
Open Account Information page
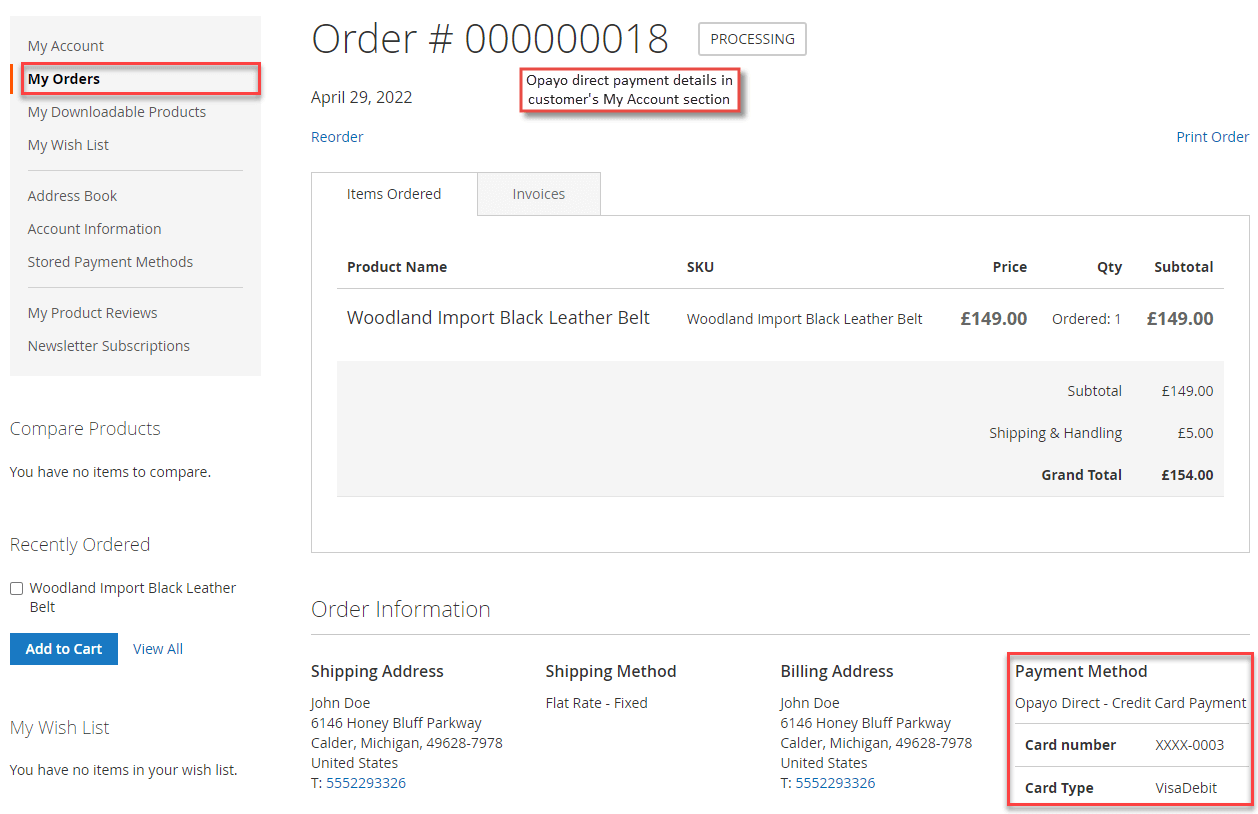pos(95,229)
